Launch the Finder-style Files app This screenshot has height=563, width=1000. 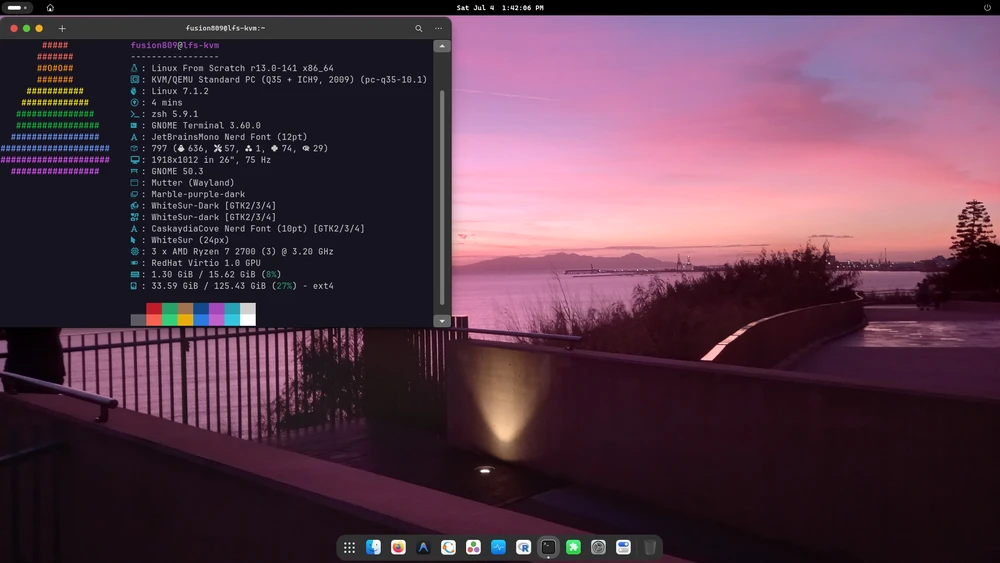[374, 547]
